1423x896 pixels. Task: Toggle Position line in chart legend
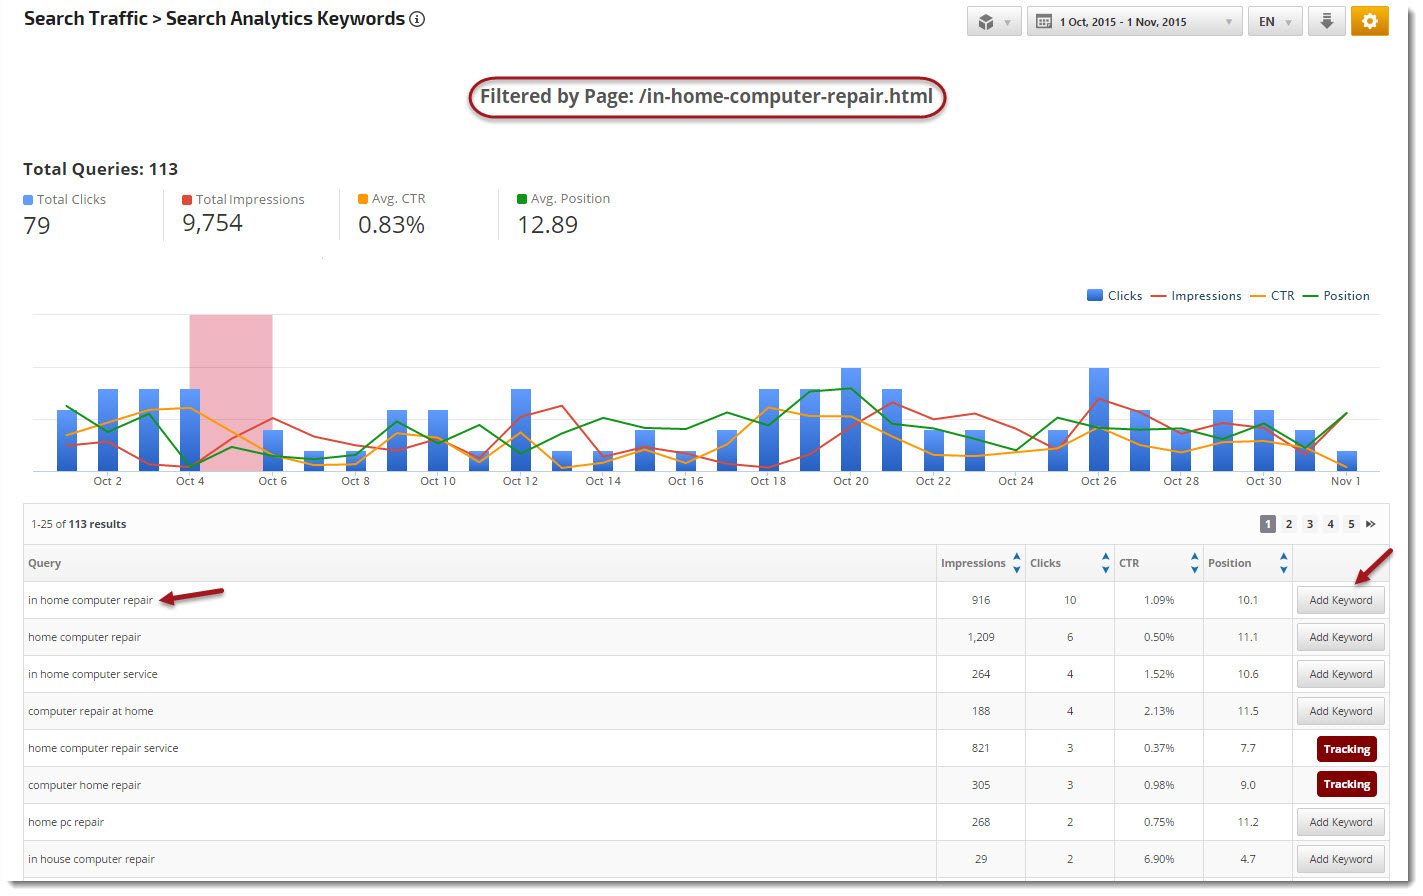1336,296
